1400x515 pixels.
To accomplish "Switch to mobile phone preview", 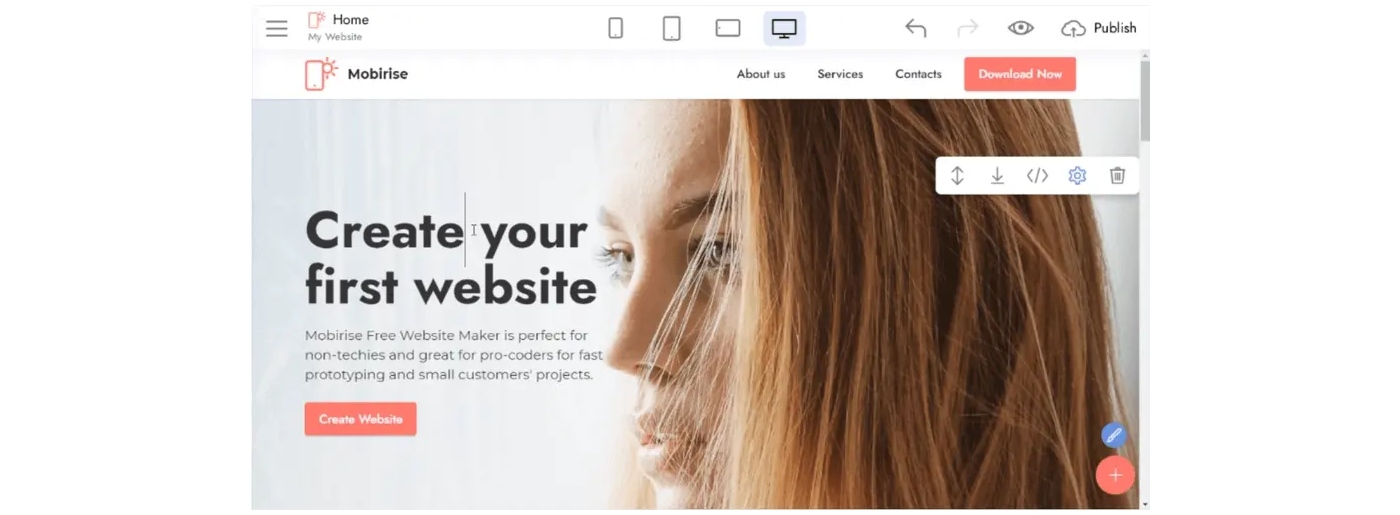I will (x=616, y=28).
